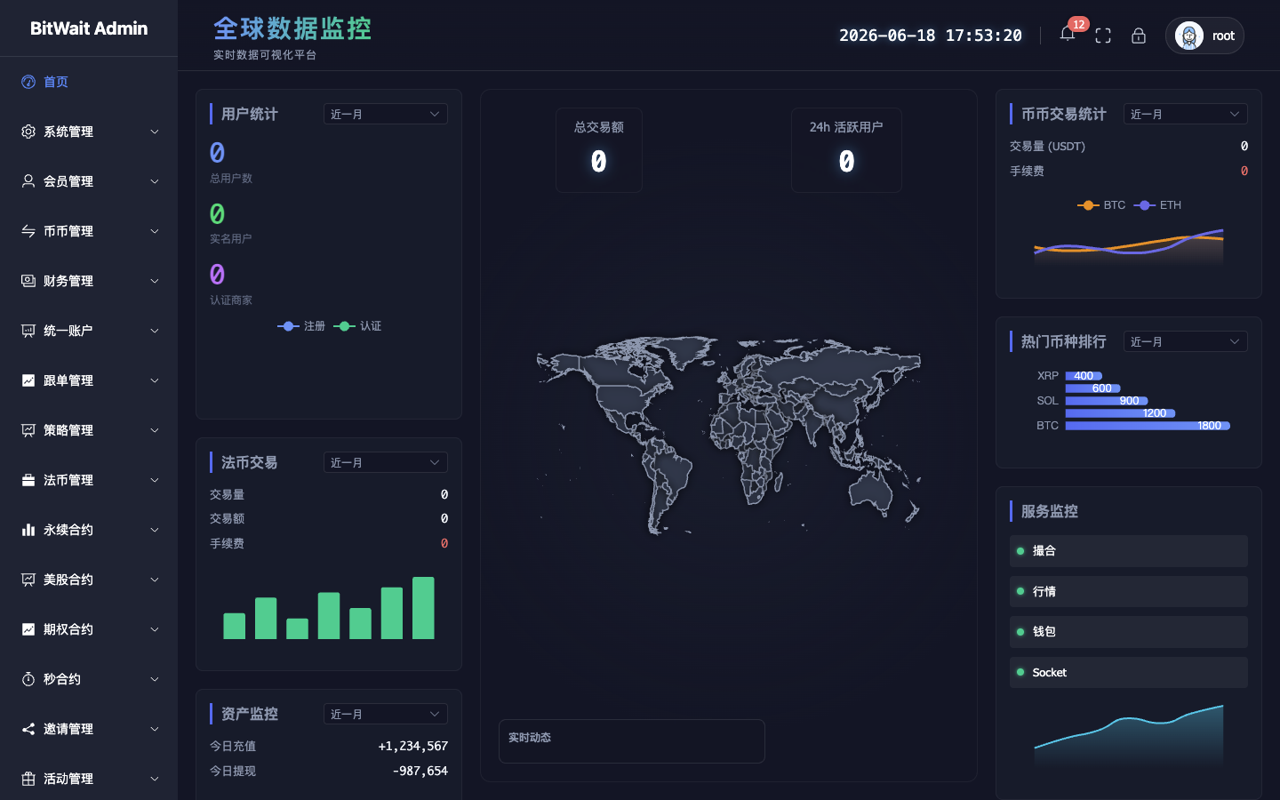Viewport: 1280px width, 800px height.
Task: Toggle fullscreen mode icon in header
Action: tap(1103, 35)
